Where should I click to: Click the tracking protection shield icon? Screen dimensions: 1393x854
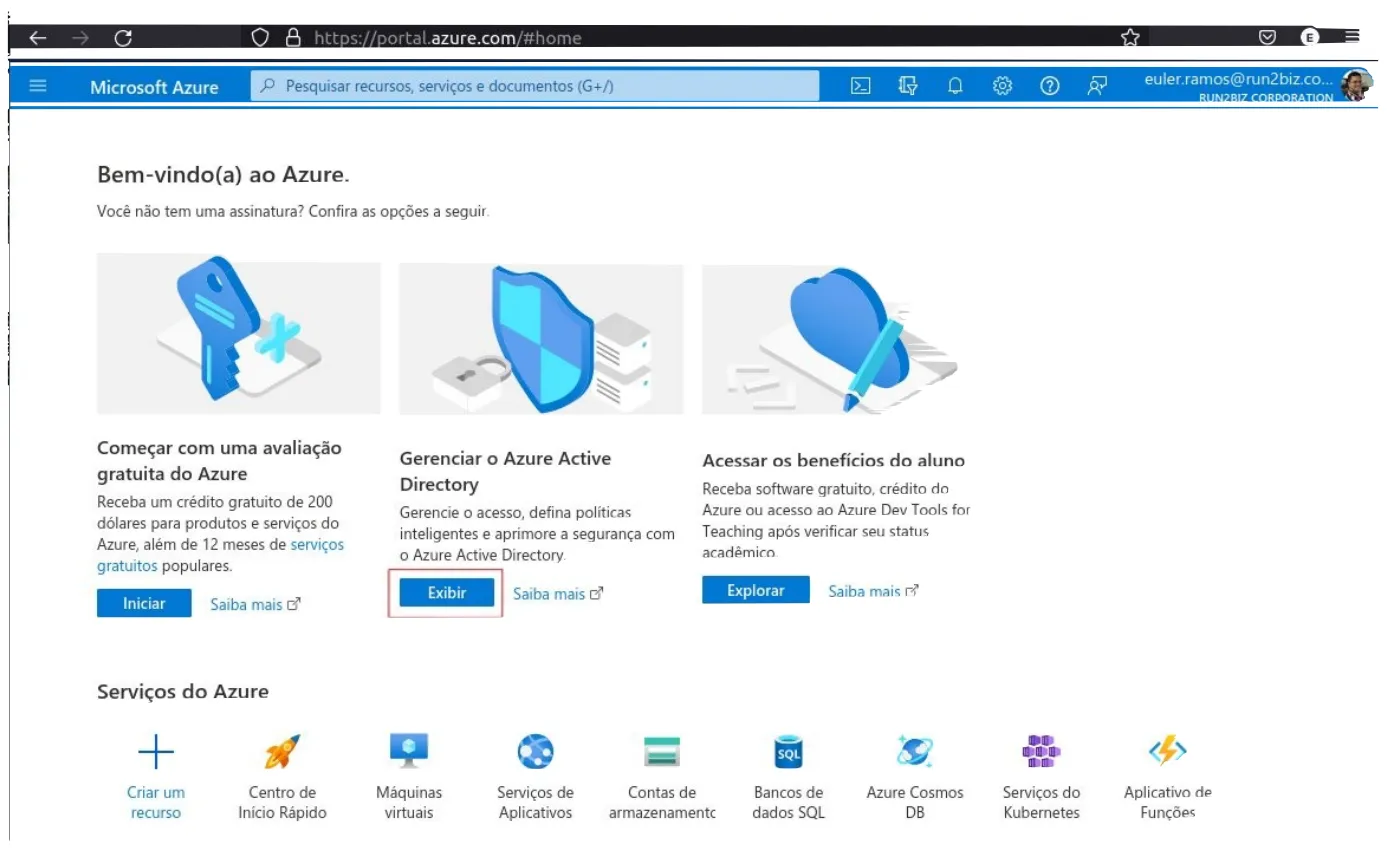(x=261, y=38)
